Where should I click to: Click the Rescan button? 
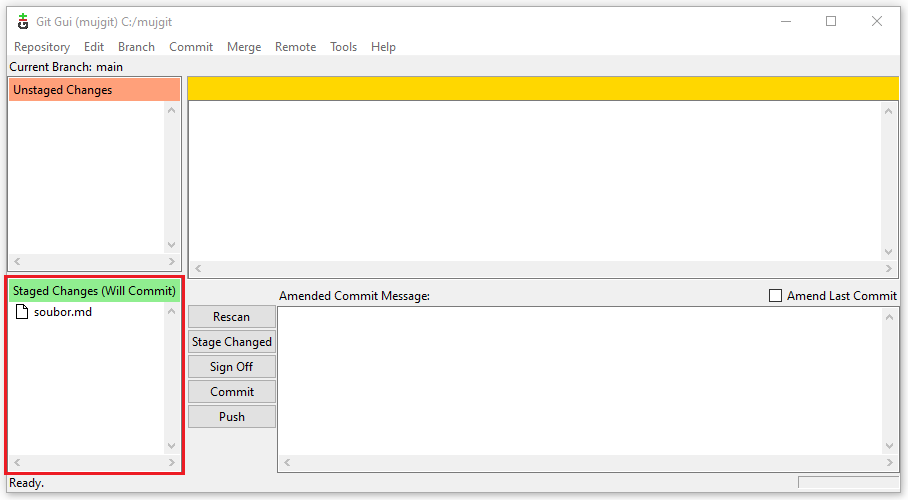click(232, 317)
